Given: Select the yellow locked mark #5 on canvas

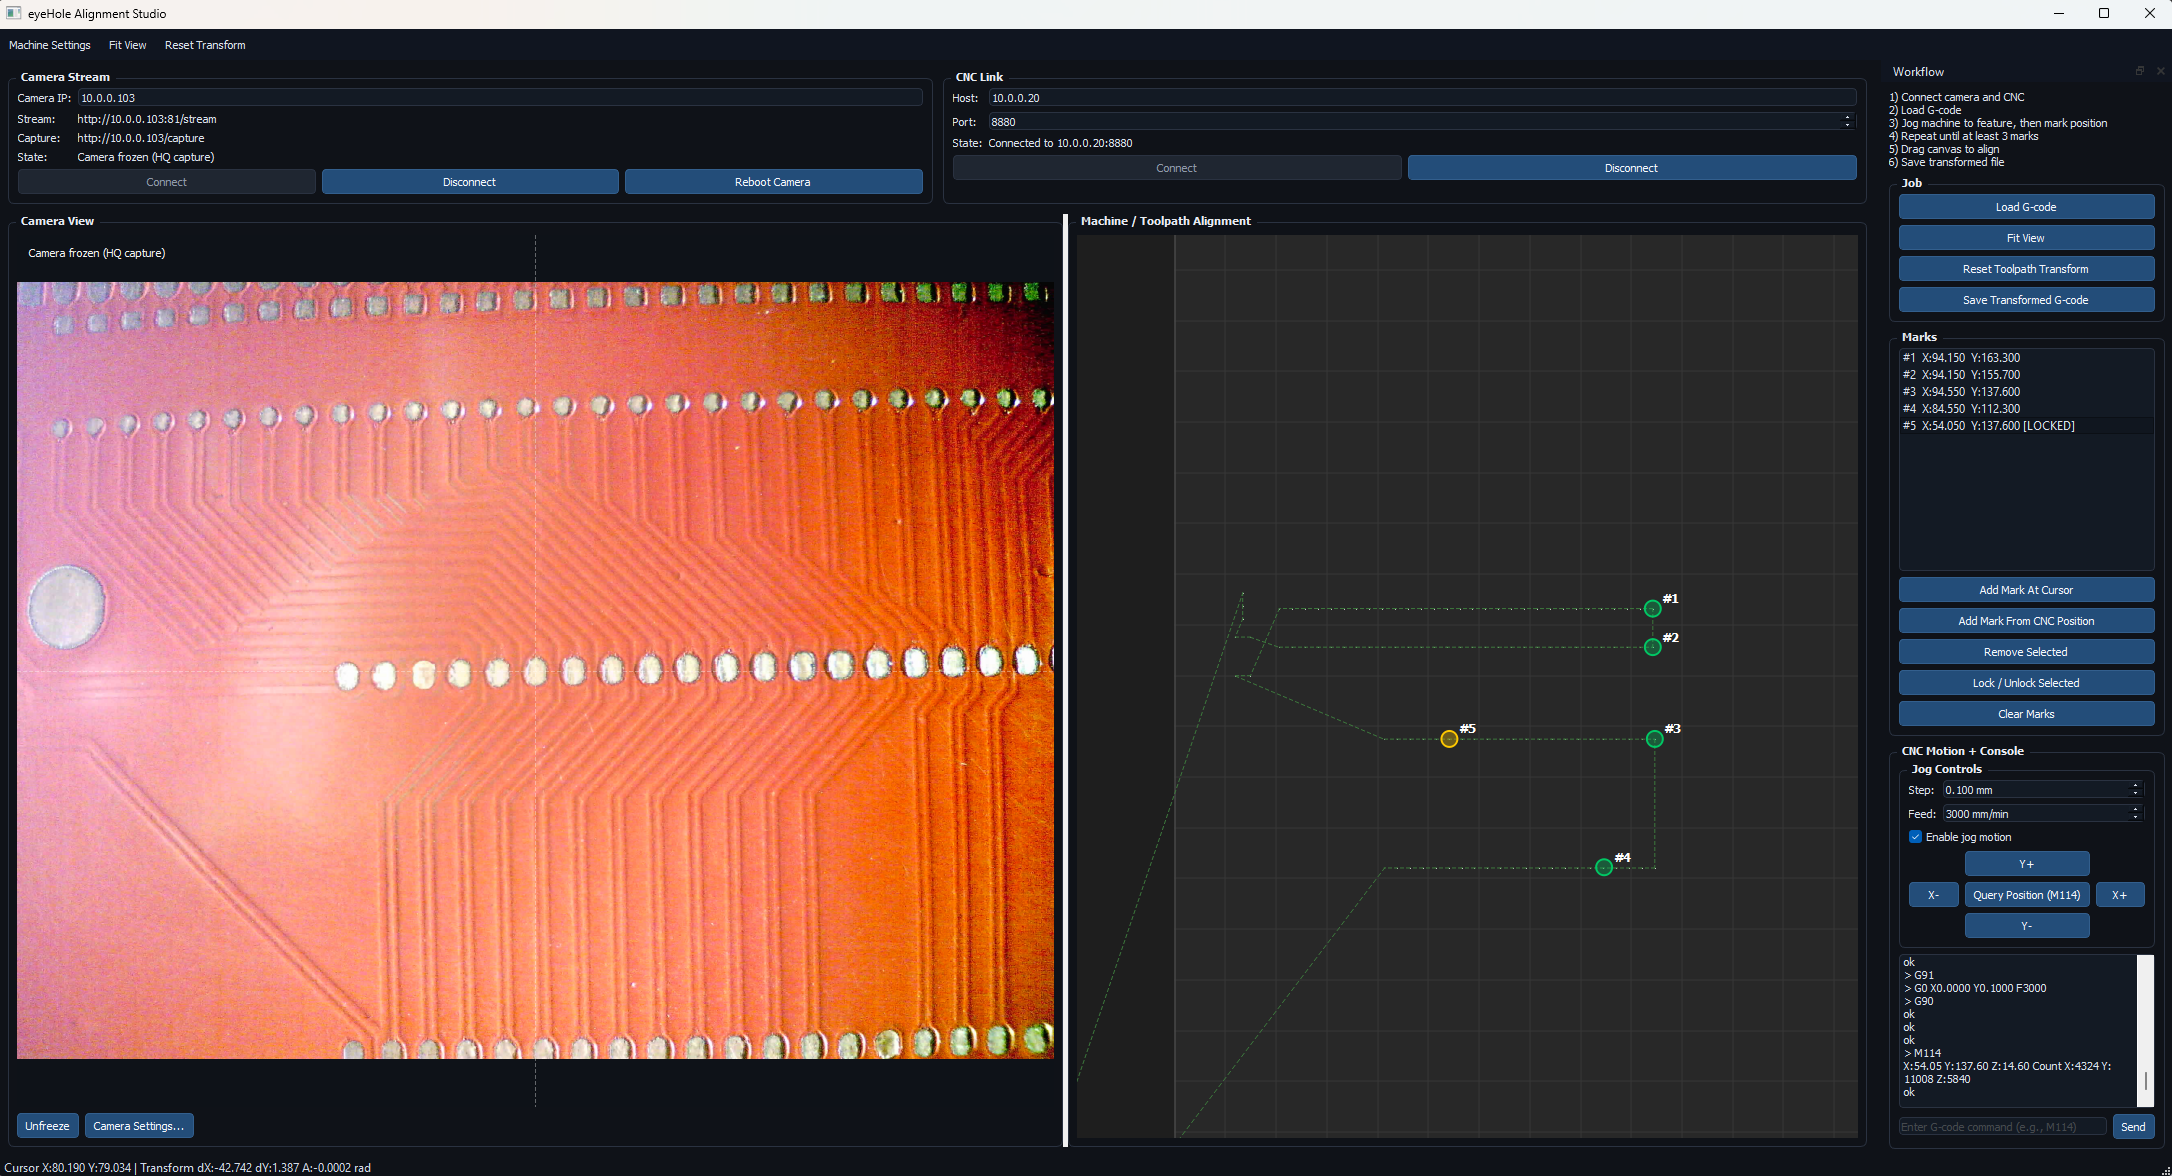Looking at the screenshot, I should [x=1449, y=739].
